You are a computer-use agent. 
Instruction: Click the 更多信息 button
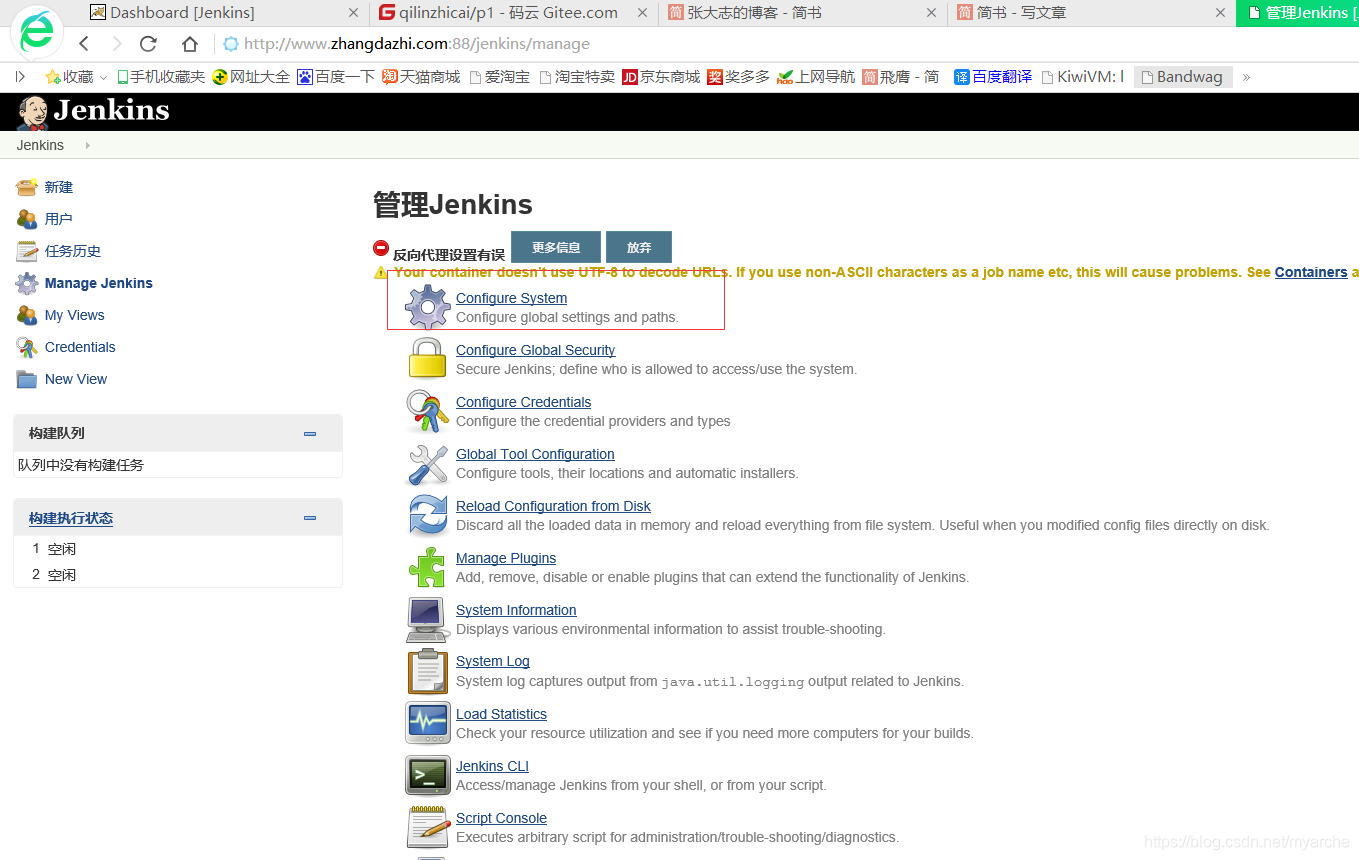pos(556,247)
